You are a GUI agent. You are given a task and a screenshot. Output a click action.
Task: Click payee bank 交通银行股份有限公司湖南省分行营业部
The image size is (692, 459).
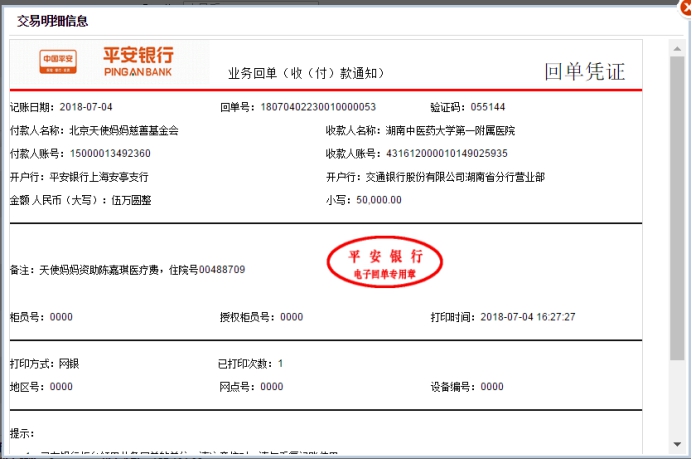point(455,177)
